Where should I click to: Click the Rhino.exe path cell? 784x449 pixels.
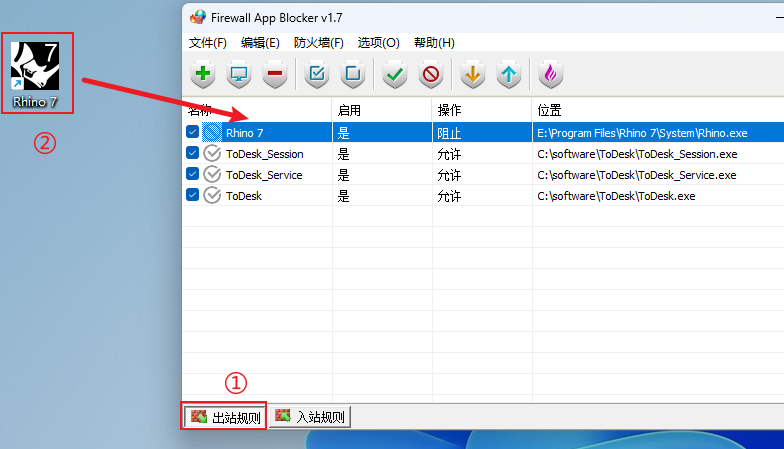coord(642,133)
